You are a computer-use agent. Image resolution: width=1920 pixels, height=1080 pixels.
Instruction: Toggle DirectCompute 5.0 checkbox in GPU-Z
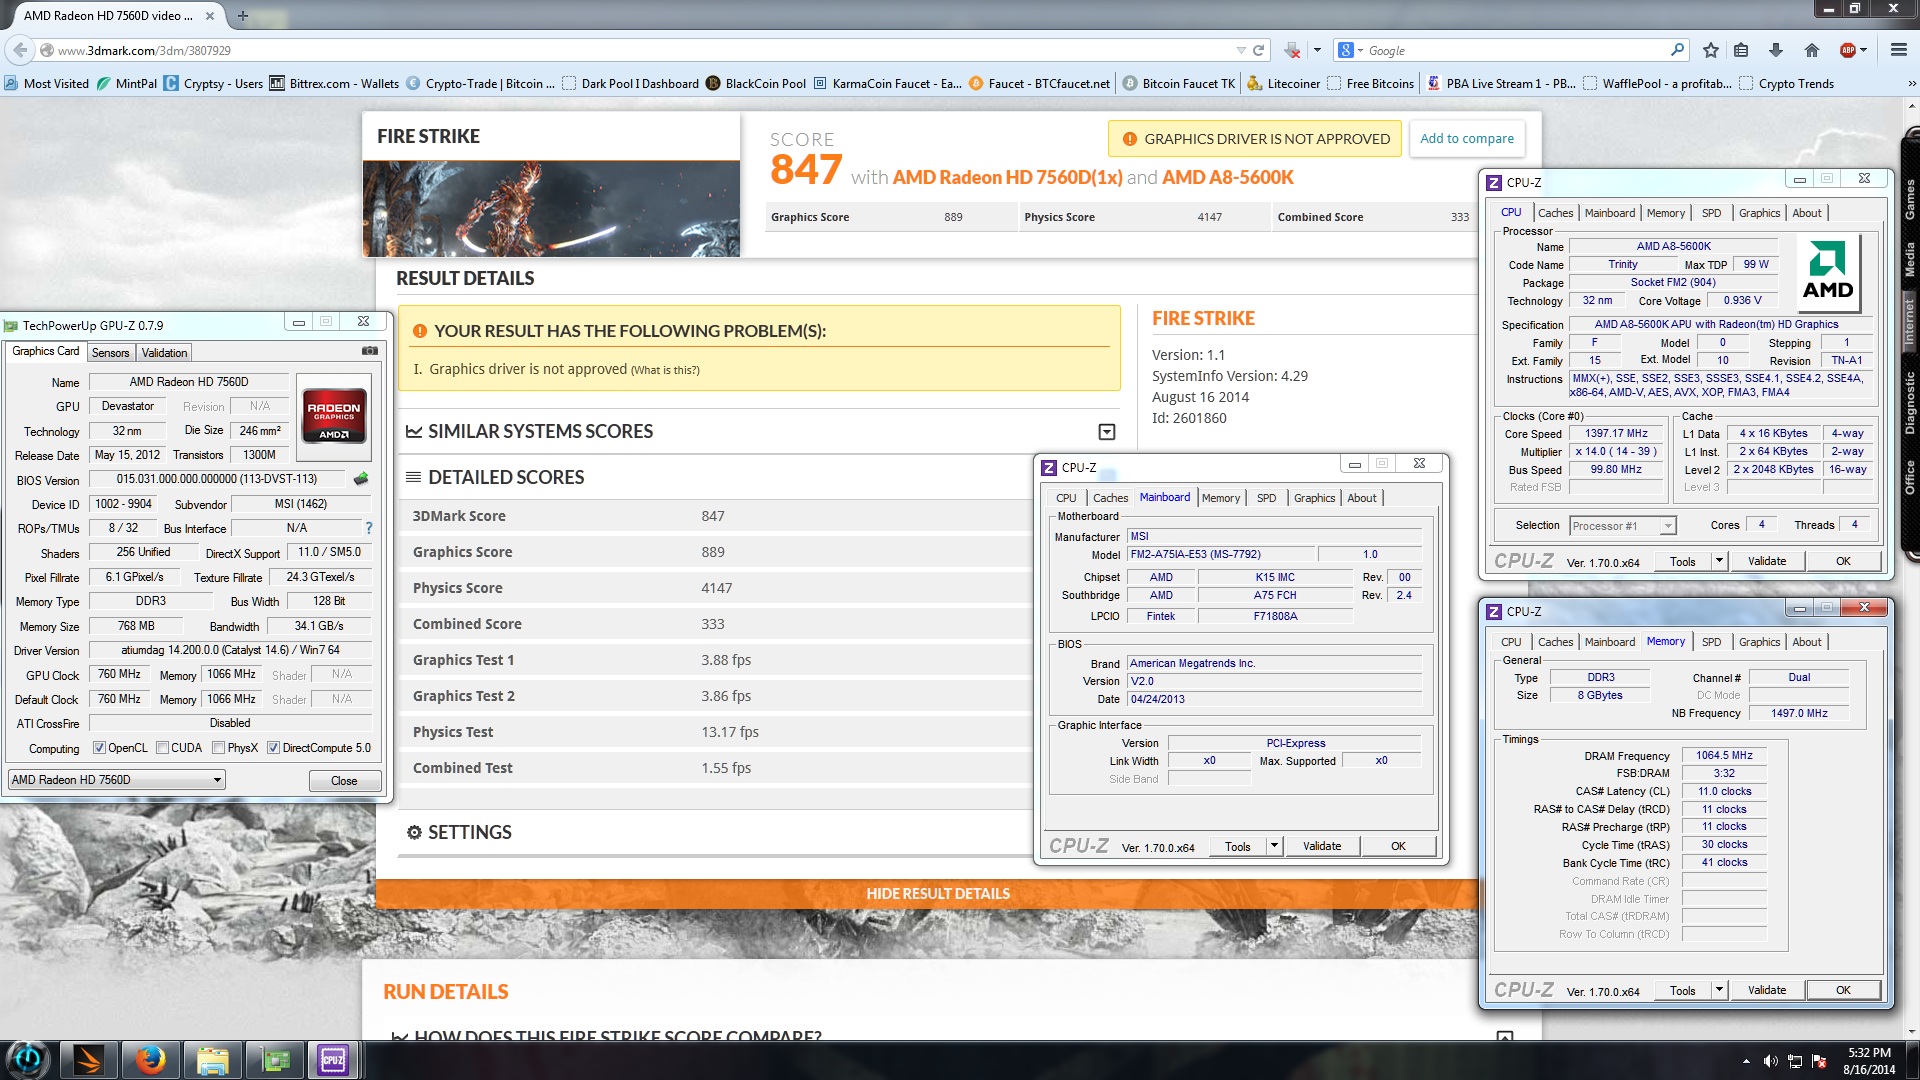tap(273, 748)
